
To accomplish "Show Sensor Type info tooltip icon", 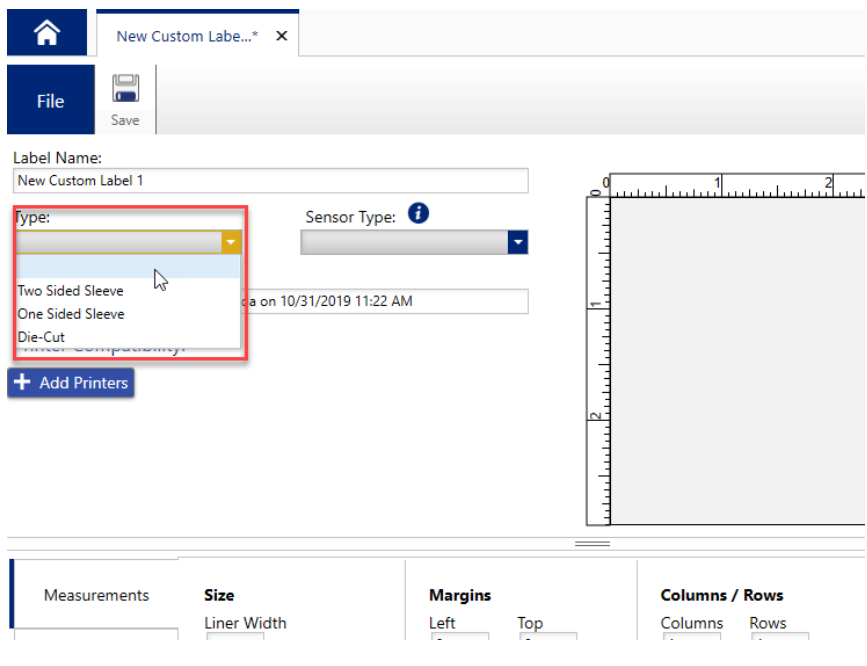I will point(419,213).
